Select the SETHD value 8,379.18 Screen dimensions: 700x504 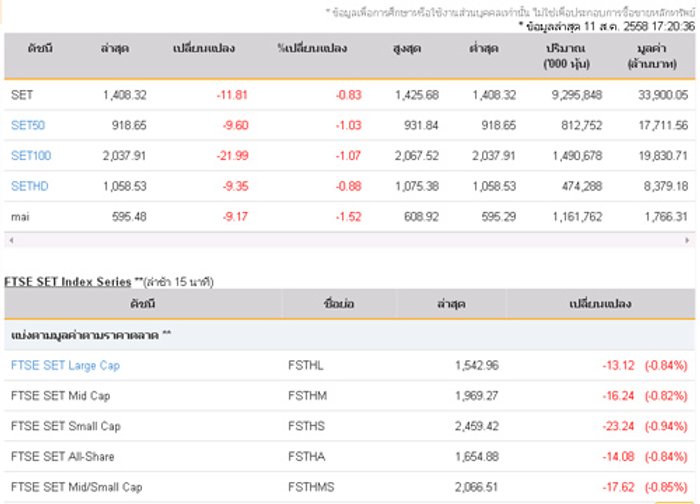click(666, 186)
